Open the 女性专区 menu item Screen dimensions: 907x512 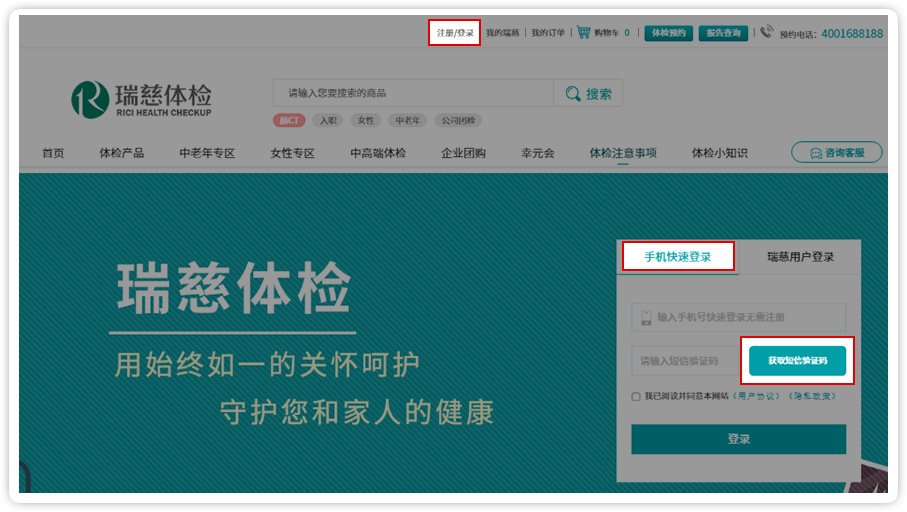pos(293,153)
